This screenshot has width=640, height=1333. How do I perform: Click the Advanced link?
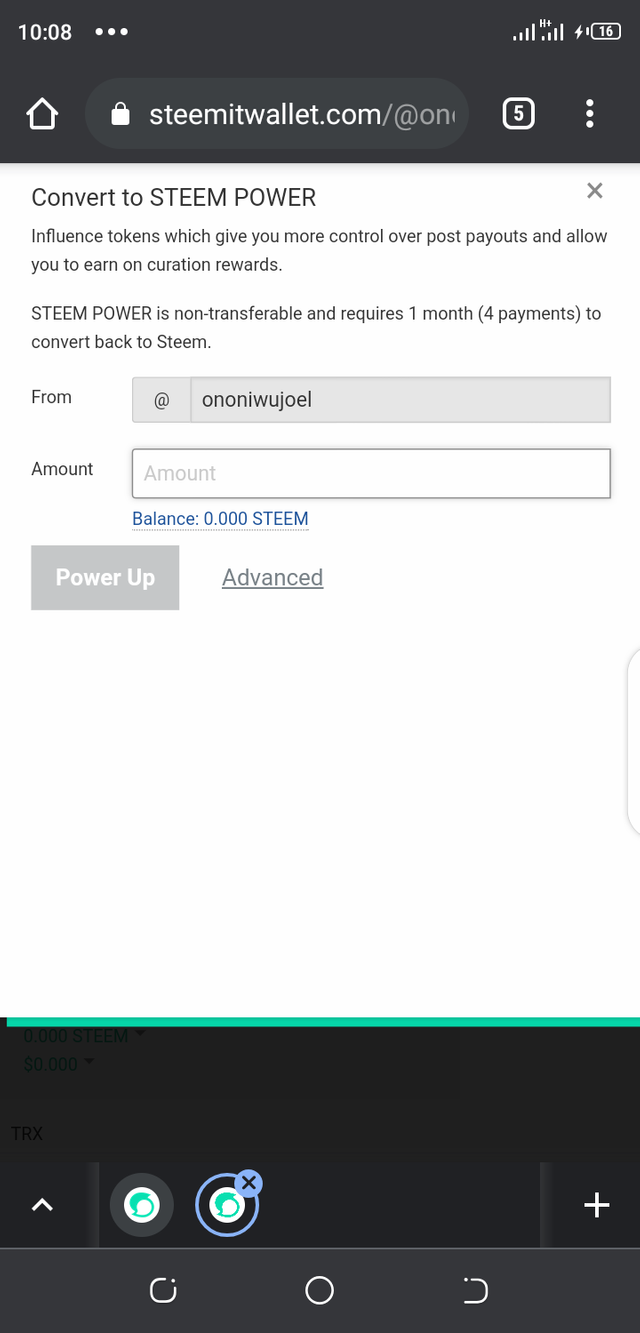pyautogui.click(x=272, y=577)
